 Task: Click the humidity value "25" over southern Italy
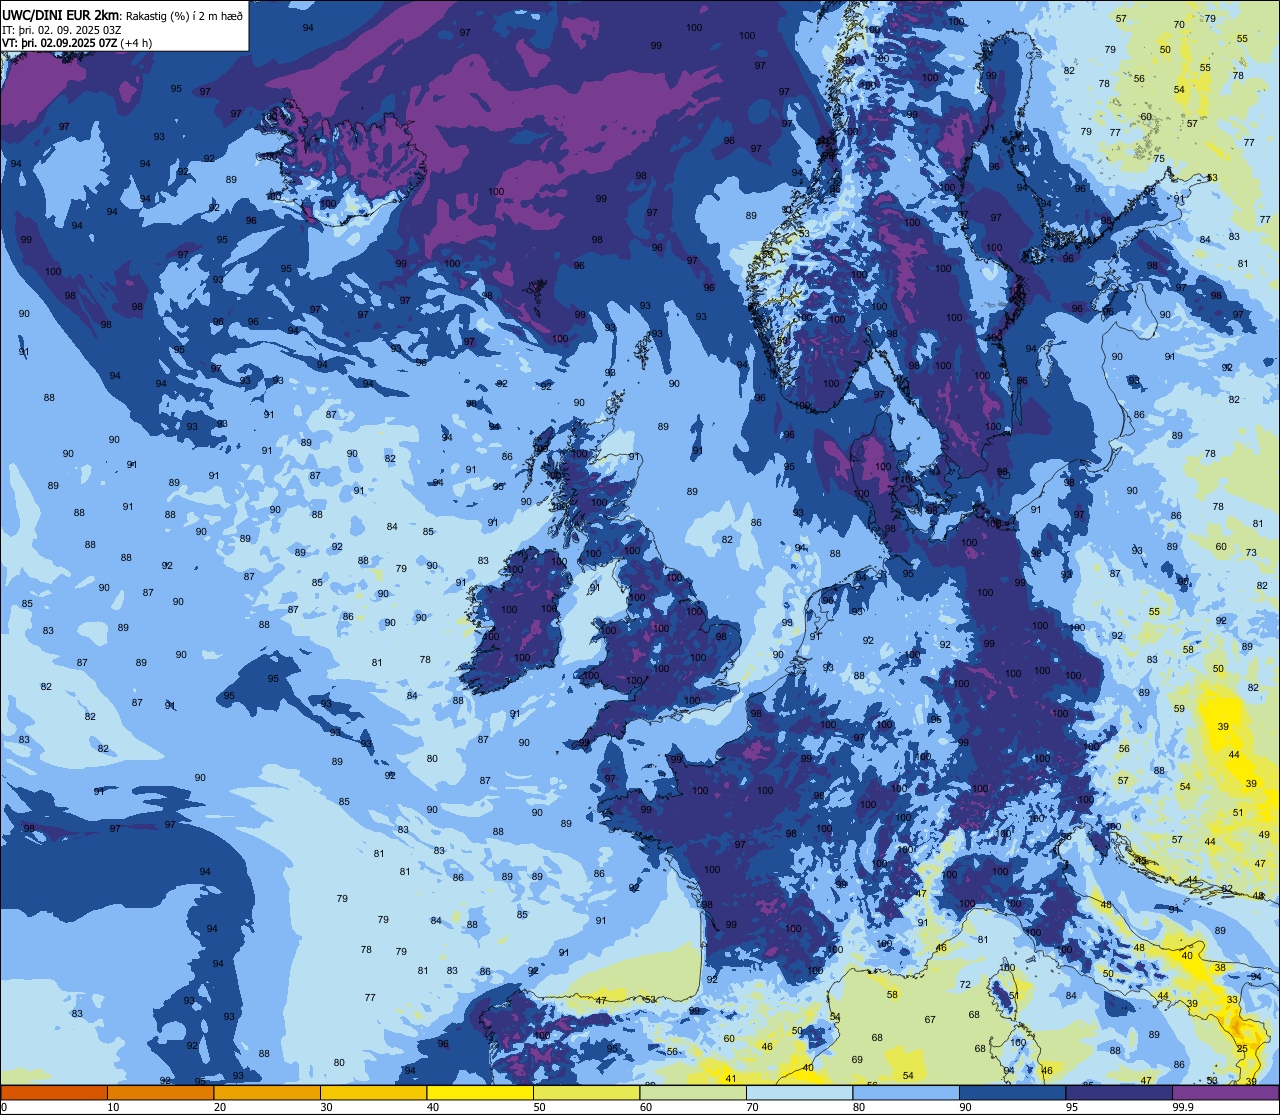point(1241,1048)
